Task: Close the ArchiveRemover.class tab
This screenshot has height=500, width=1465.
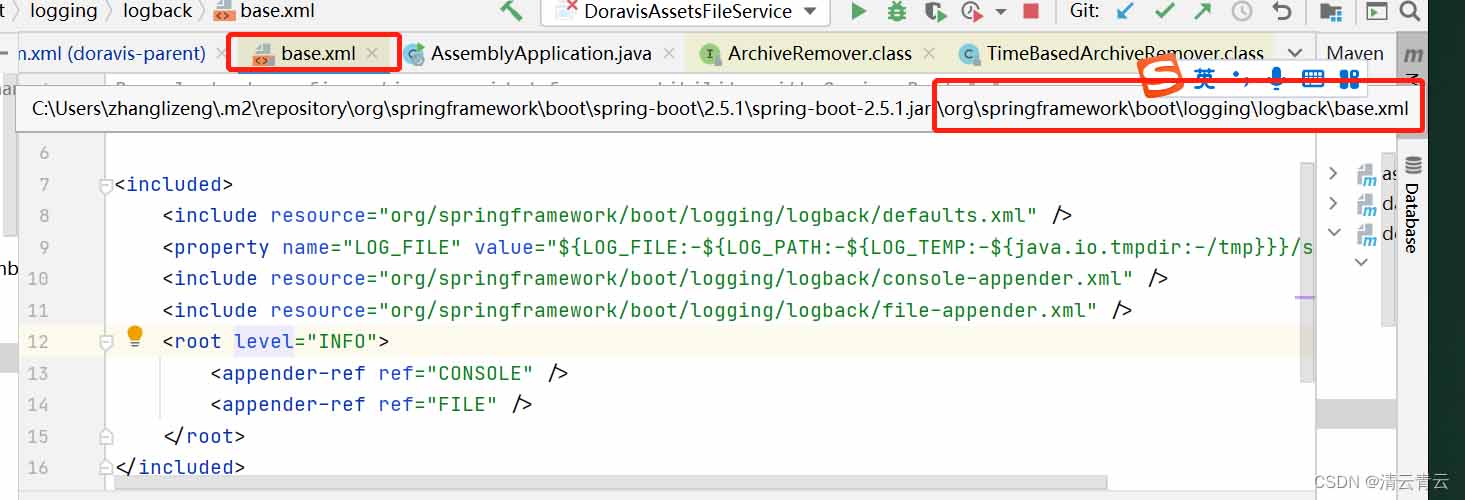Action: [929, 53]
